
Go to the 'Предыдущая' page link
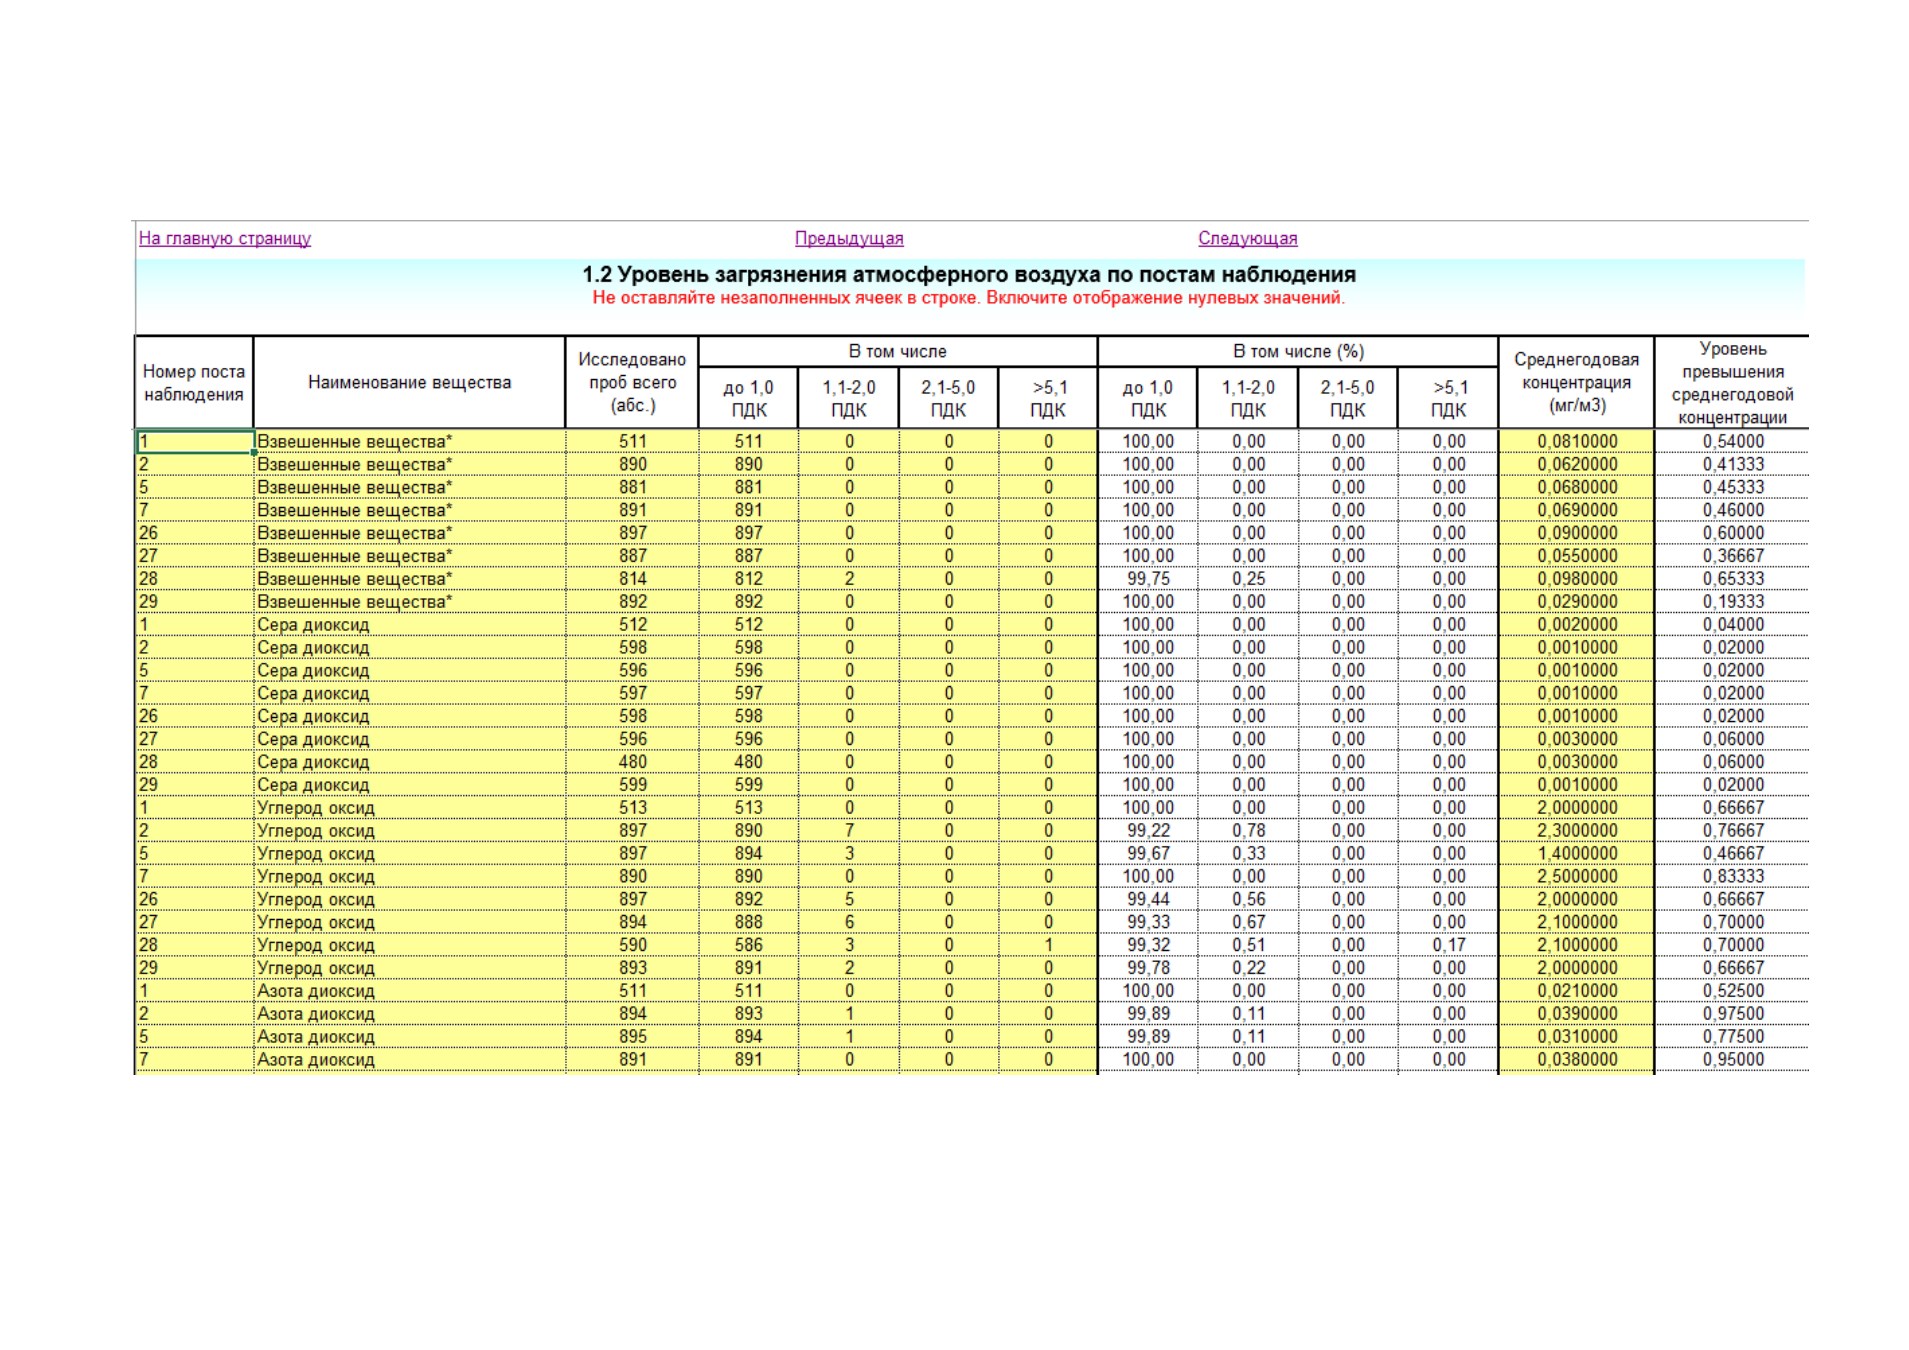[848, 238]
